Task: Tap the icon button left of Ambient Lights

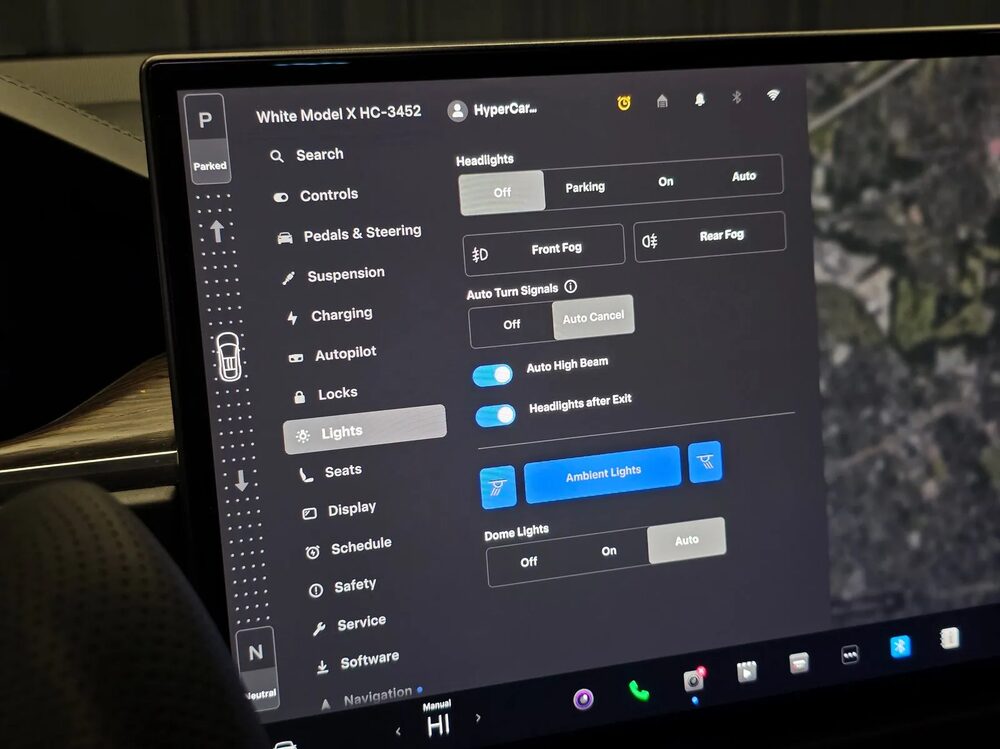Action: [x=498, y=486]
